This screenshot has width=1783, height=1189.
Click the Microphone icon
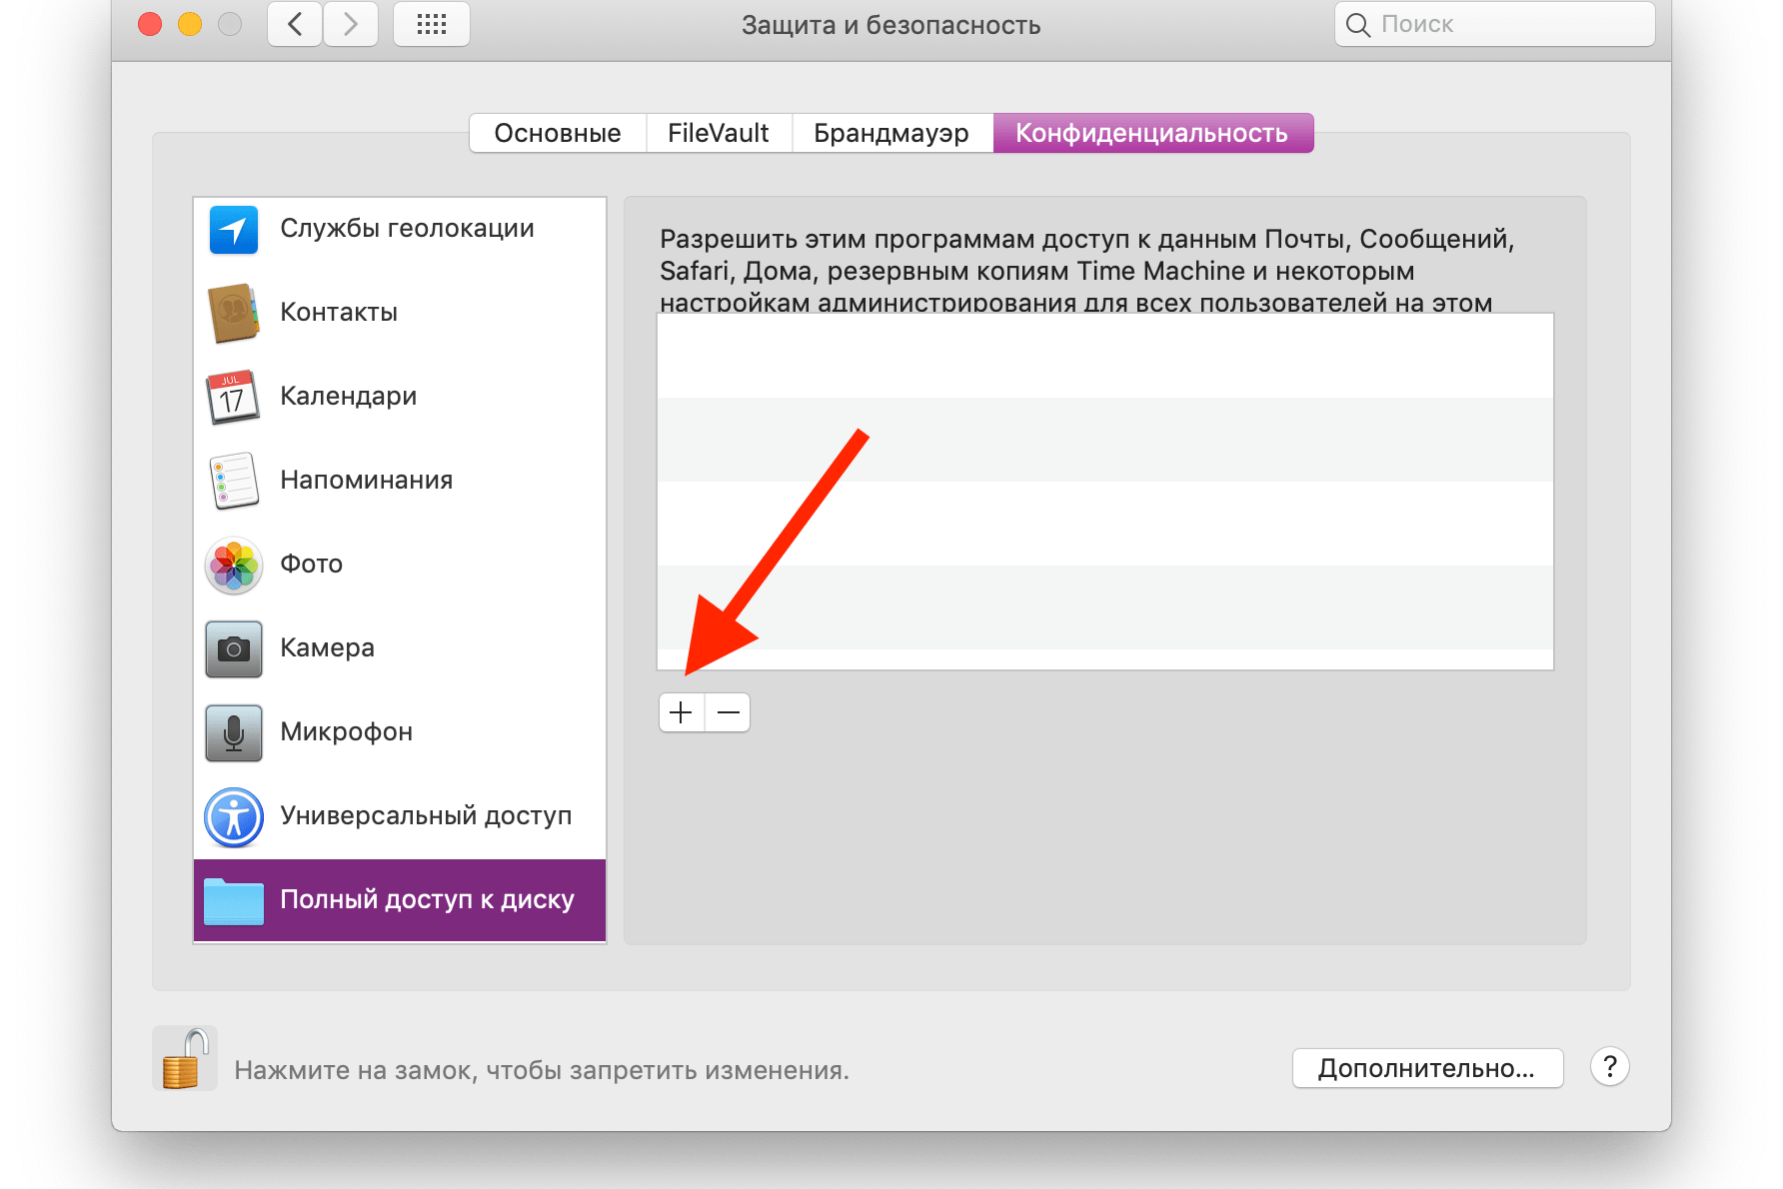(x=233, y=733)
